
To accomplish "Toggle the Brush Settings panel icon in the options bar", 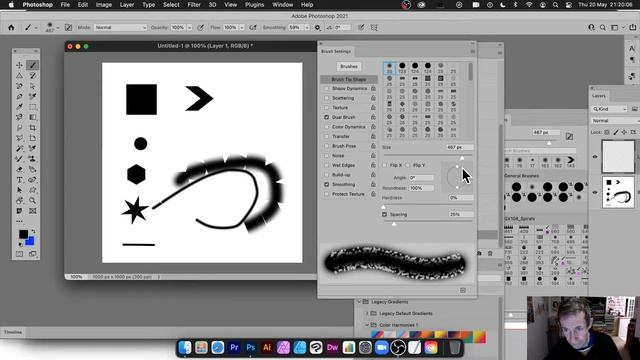I will (68, 27).
